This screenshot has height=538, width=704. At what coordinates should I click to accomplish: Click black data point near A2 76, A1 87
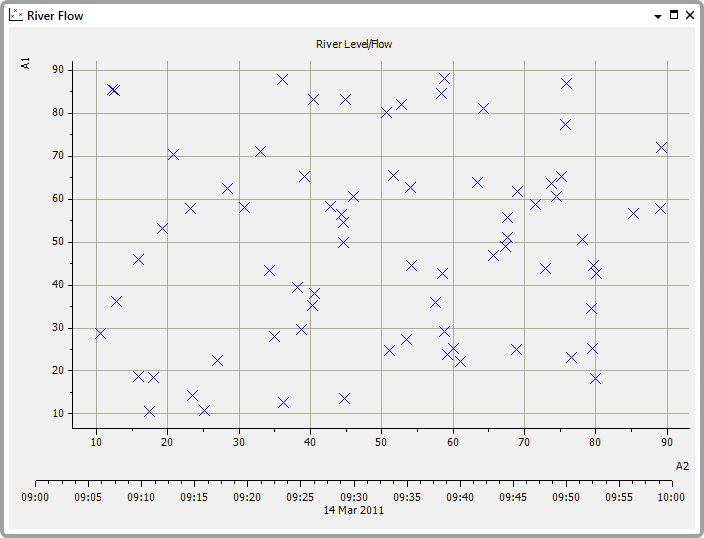tap(566, 83)
